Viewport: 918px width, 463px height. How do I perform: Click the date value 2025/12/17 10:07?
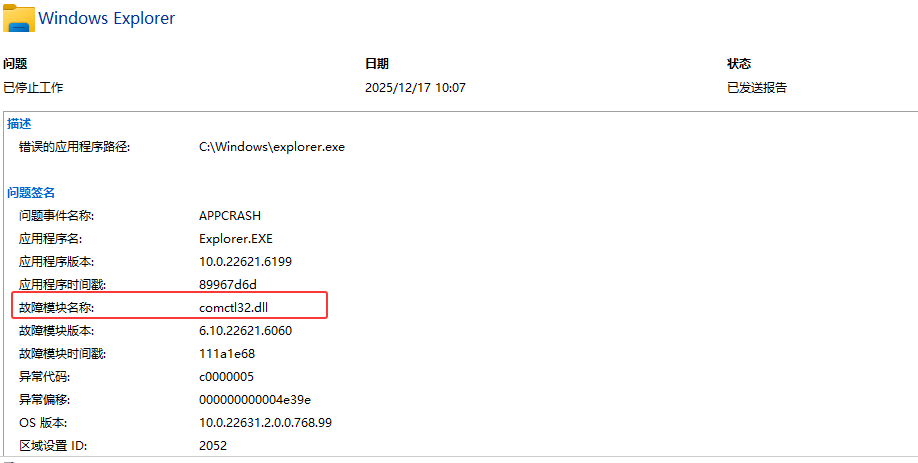click(x=415, y=88)
